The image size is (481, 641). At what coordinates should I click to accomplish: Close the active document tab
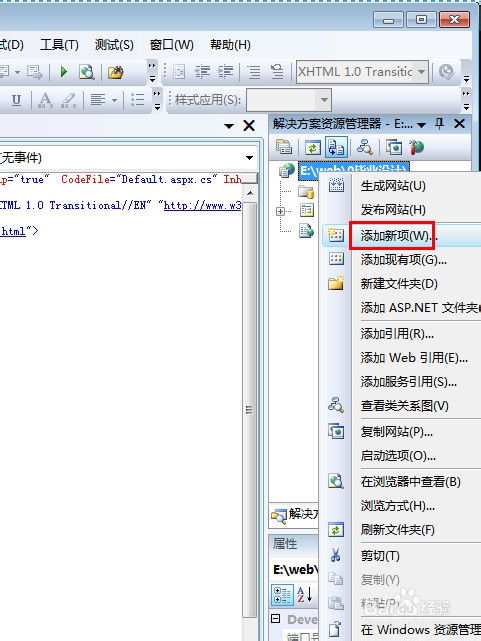(x=249, y=126)
